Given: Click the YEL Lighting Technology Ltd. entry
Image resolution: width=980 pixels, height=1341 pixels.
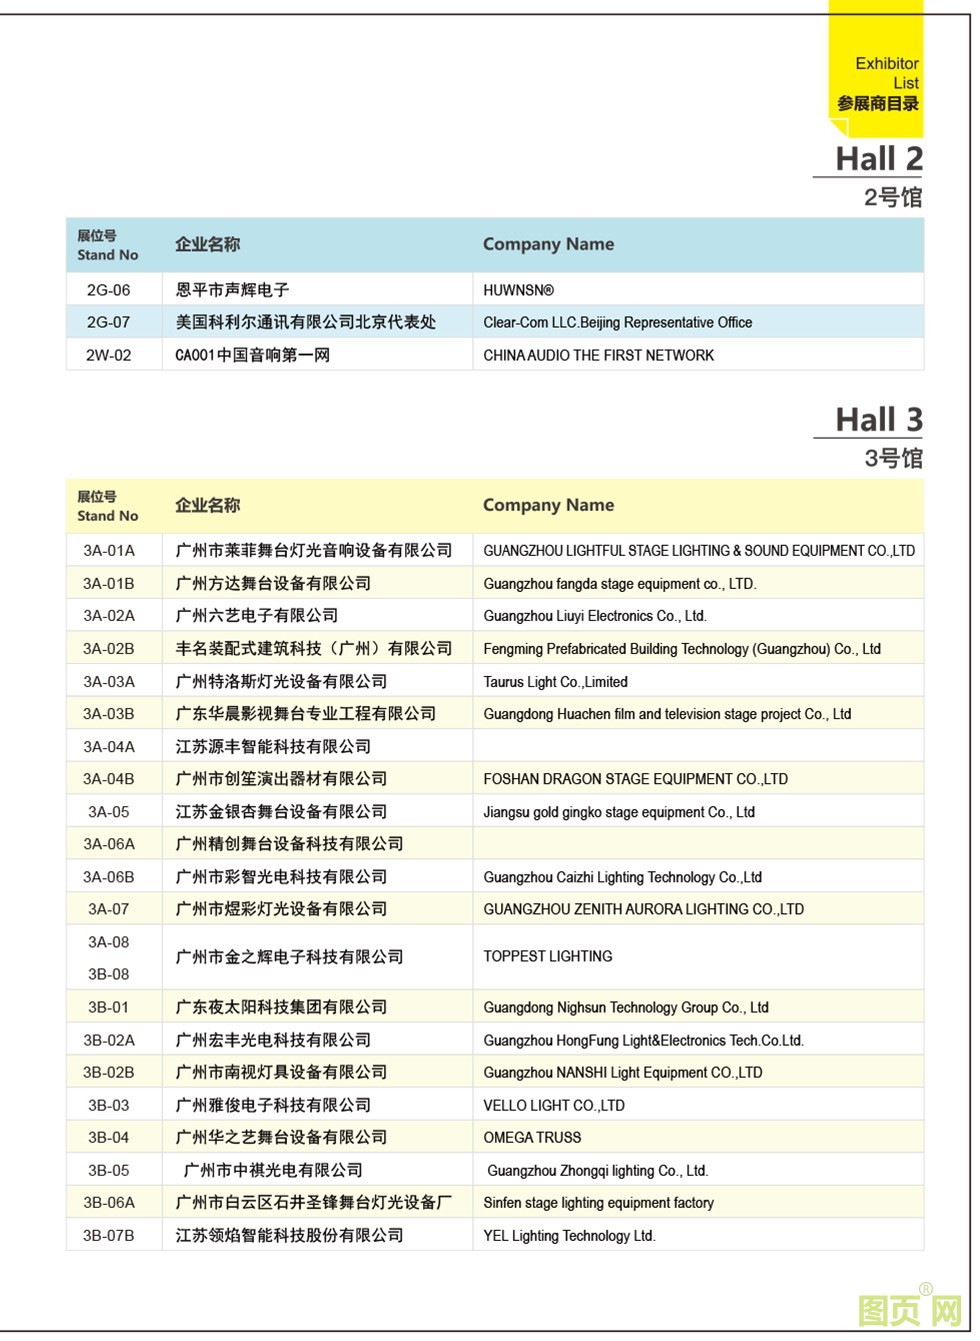Looking at the screenshot, I should pyautogui.click(x=569, y=1236).
